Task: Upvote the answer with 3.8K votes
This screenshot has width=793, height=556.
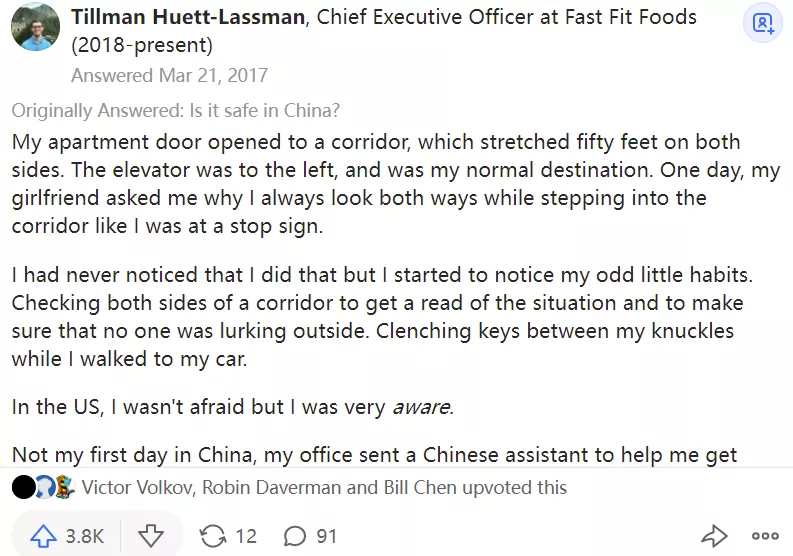Action: pyautogui.click(x=43, y=536)
